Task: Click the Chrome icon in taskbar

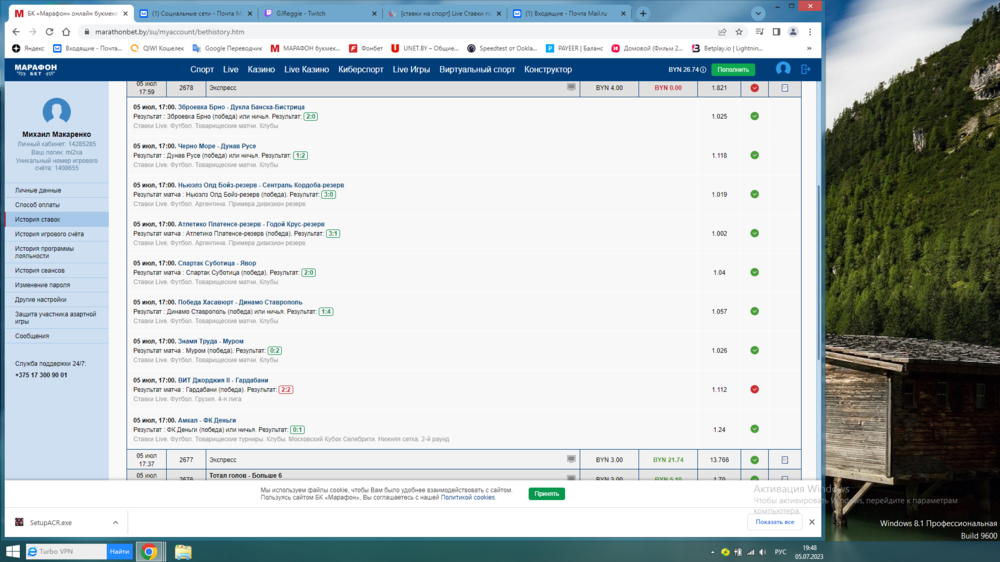Action: (149, 551)
